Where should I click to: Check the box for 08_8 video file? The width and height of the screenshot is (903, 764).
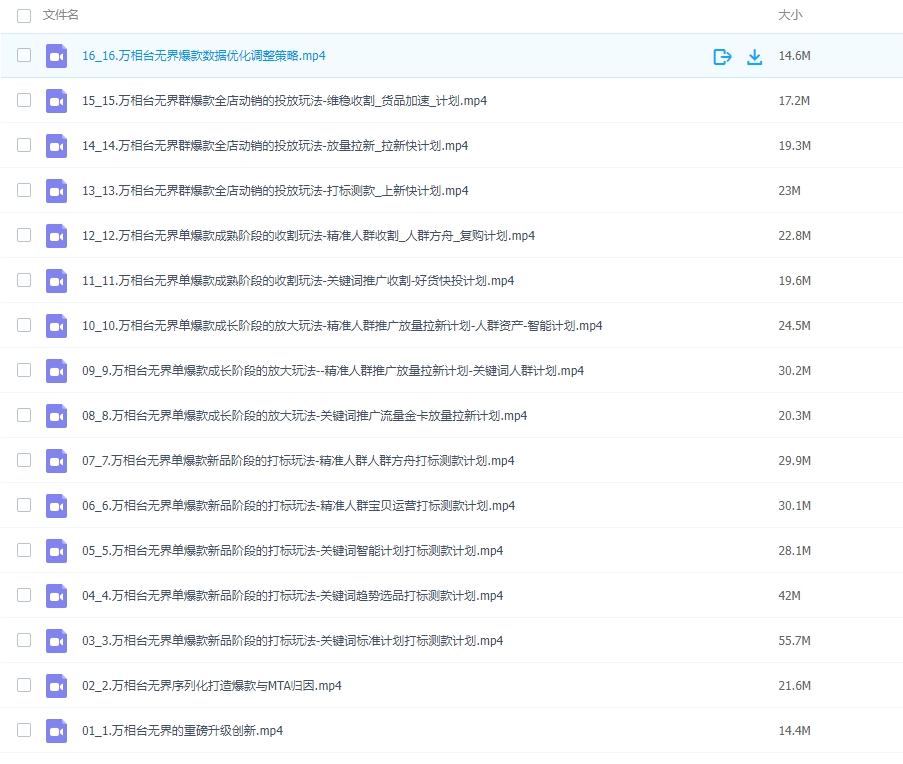point(24,416)
